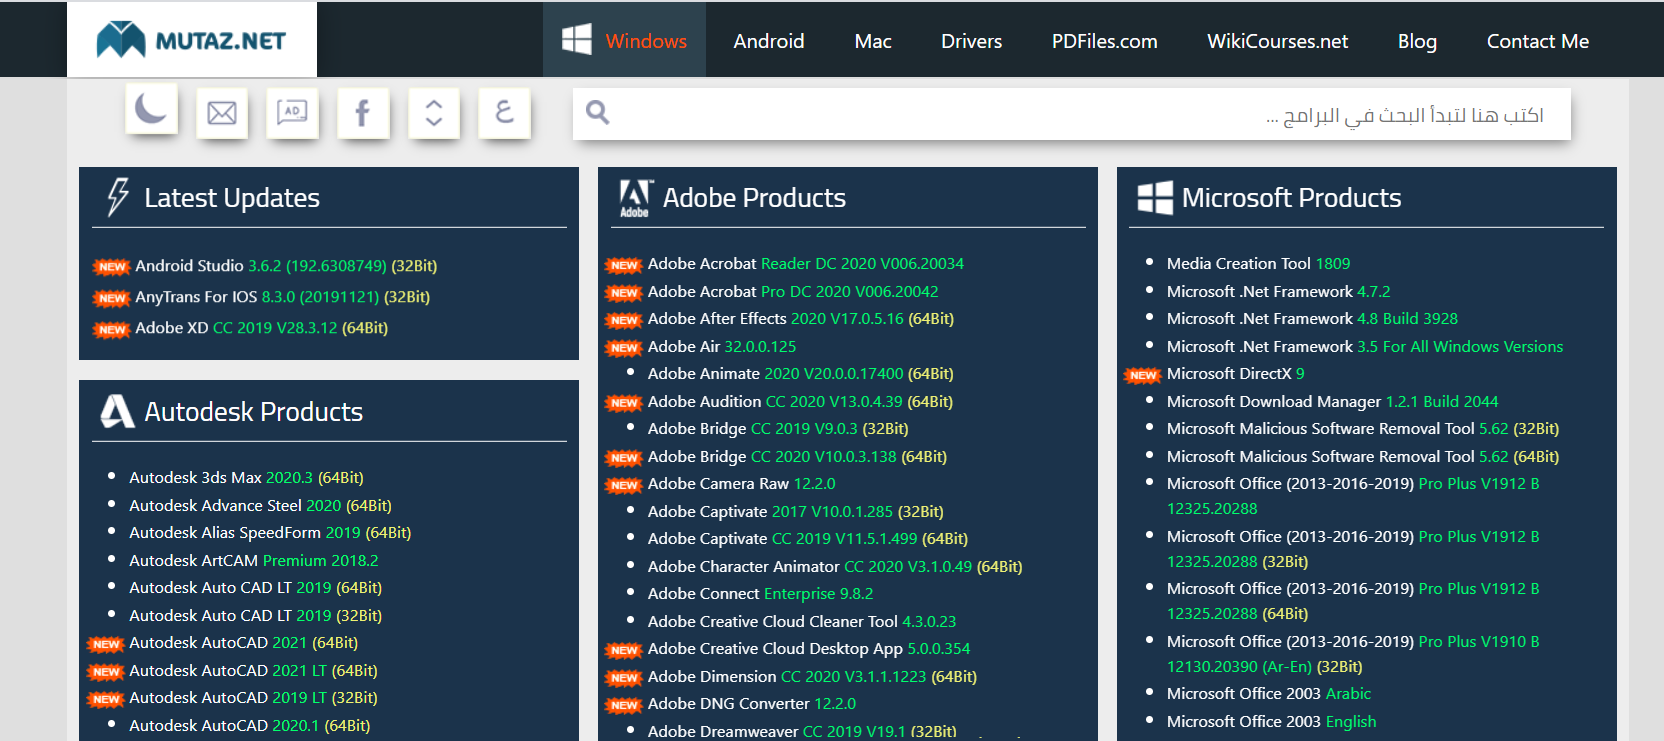
Task: Open .Net Framework 4.8 Build 3928
Action: click(x=1312, y=319)
